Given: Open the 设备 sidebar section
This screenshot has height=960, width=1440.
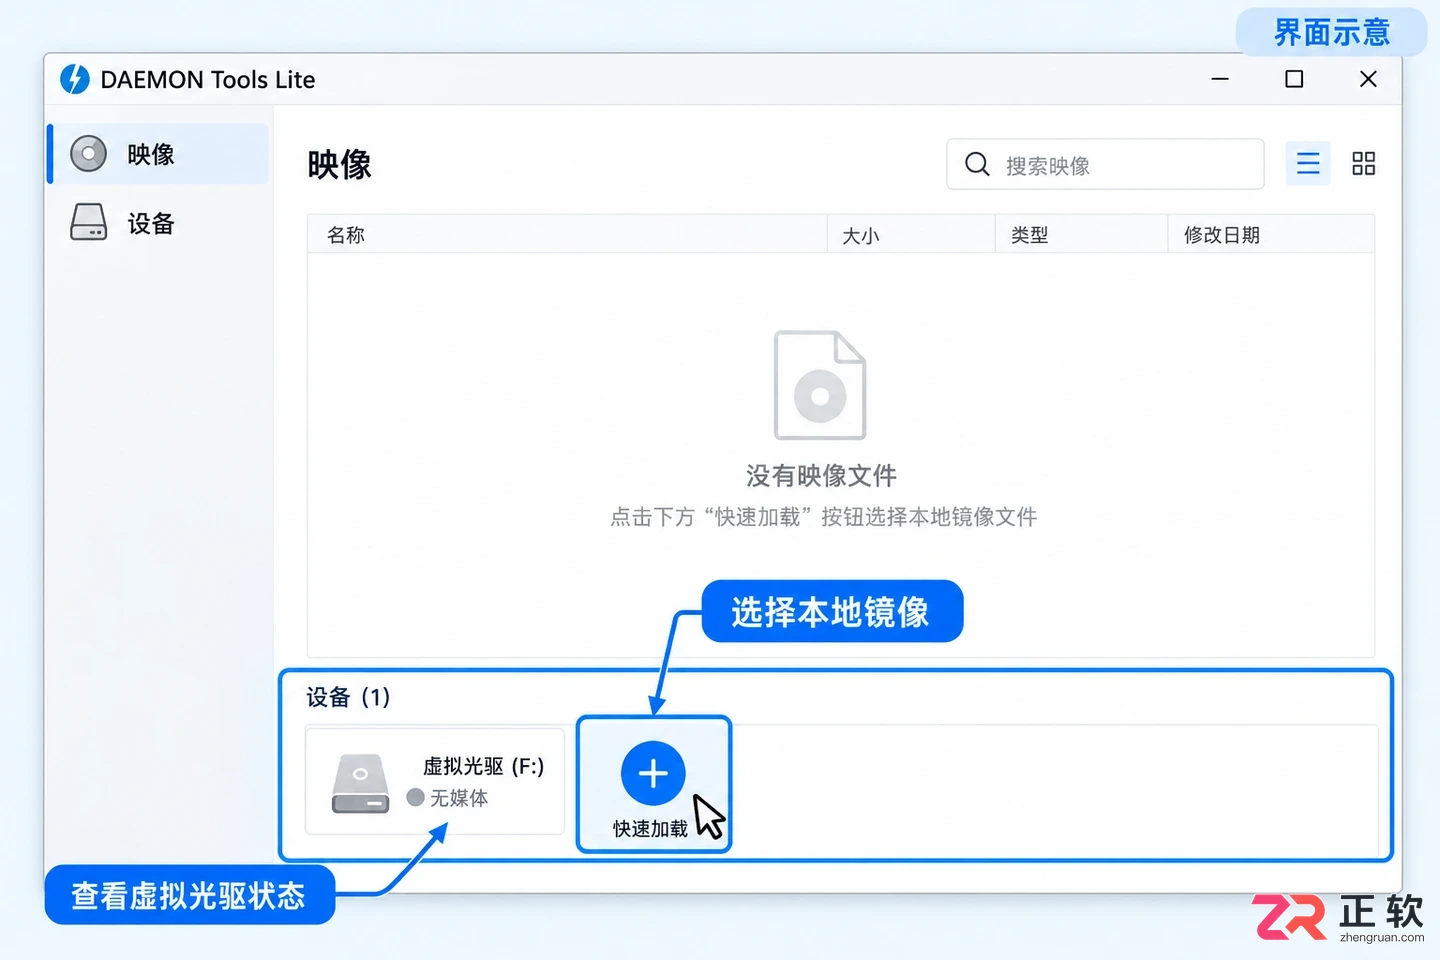Looking at the screenshot, I should click(159, 223).
